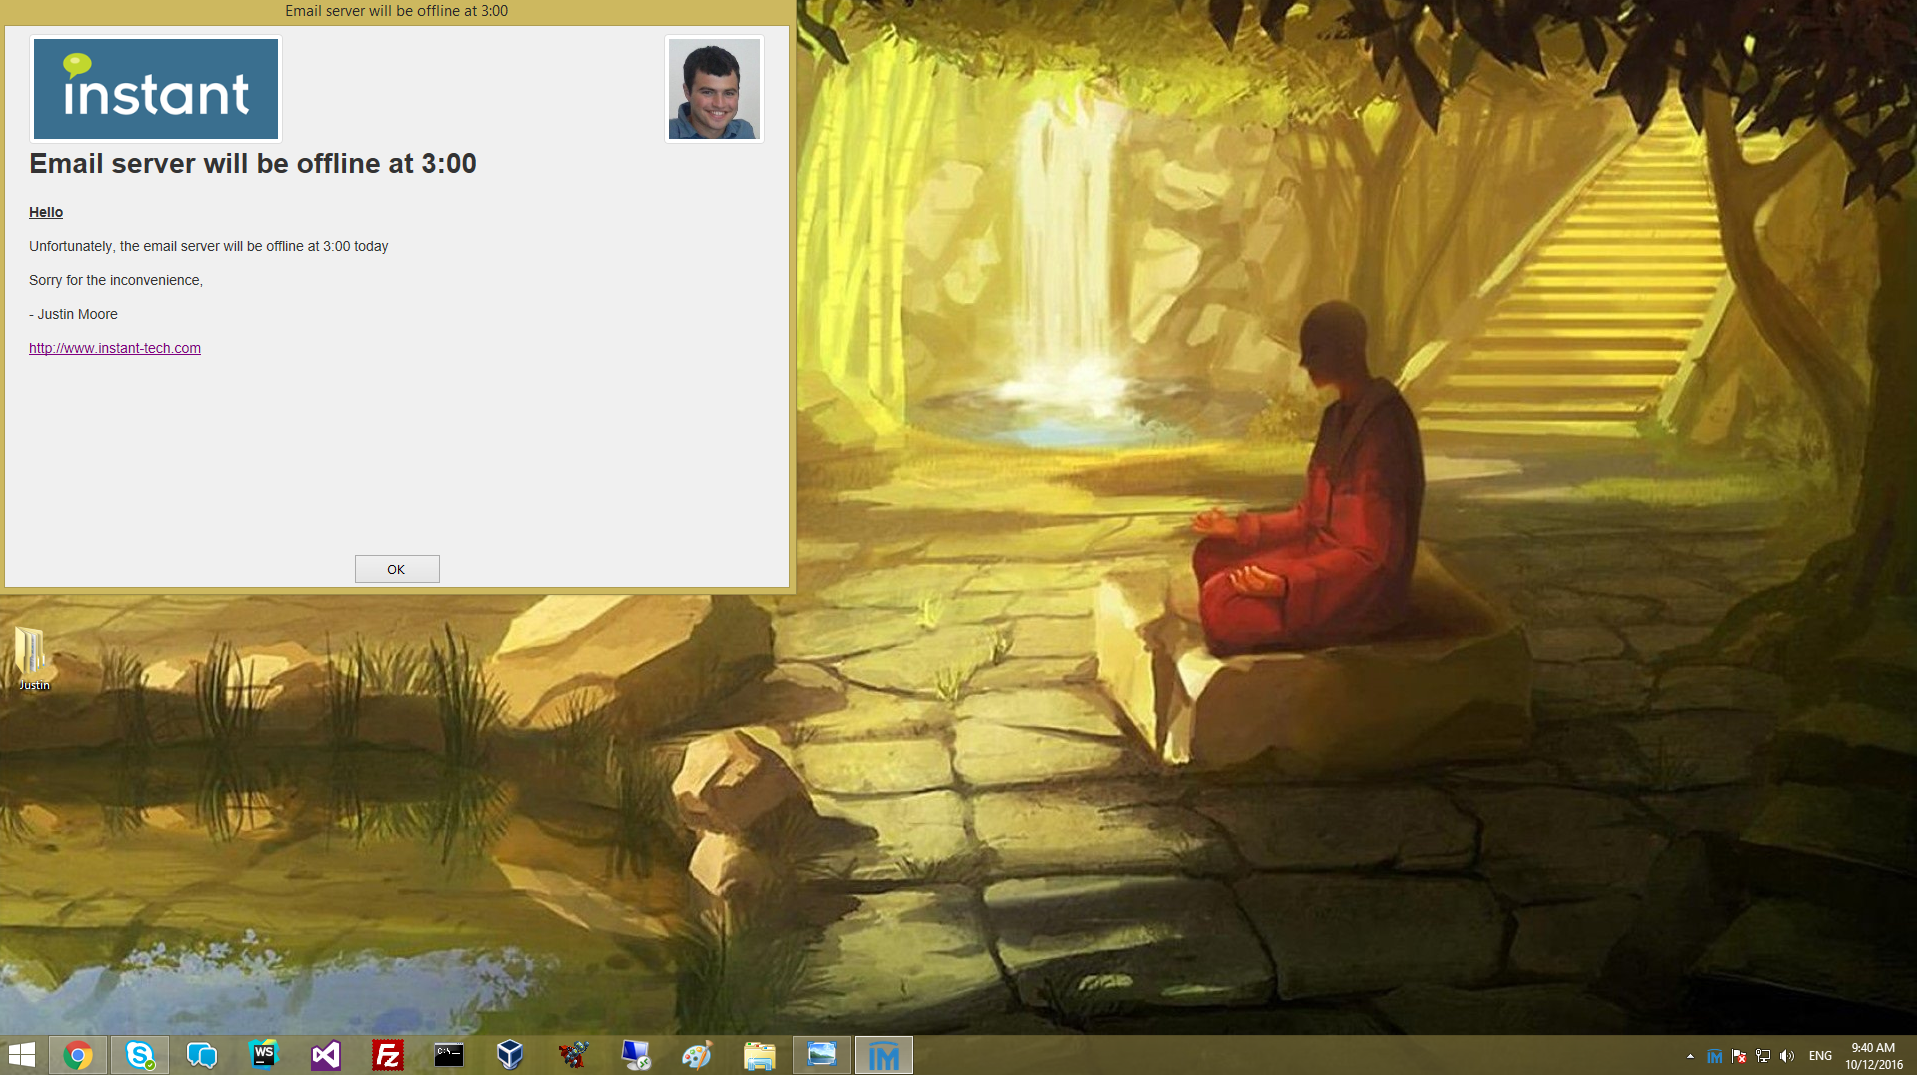Click 'Sorry for the inconvenience,' line
This screenshot has height=1075, width=1917.
(x=116, y=280)
